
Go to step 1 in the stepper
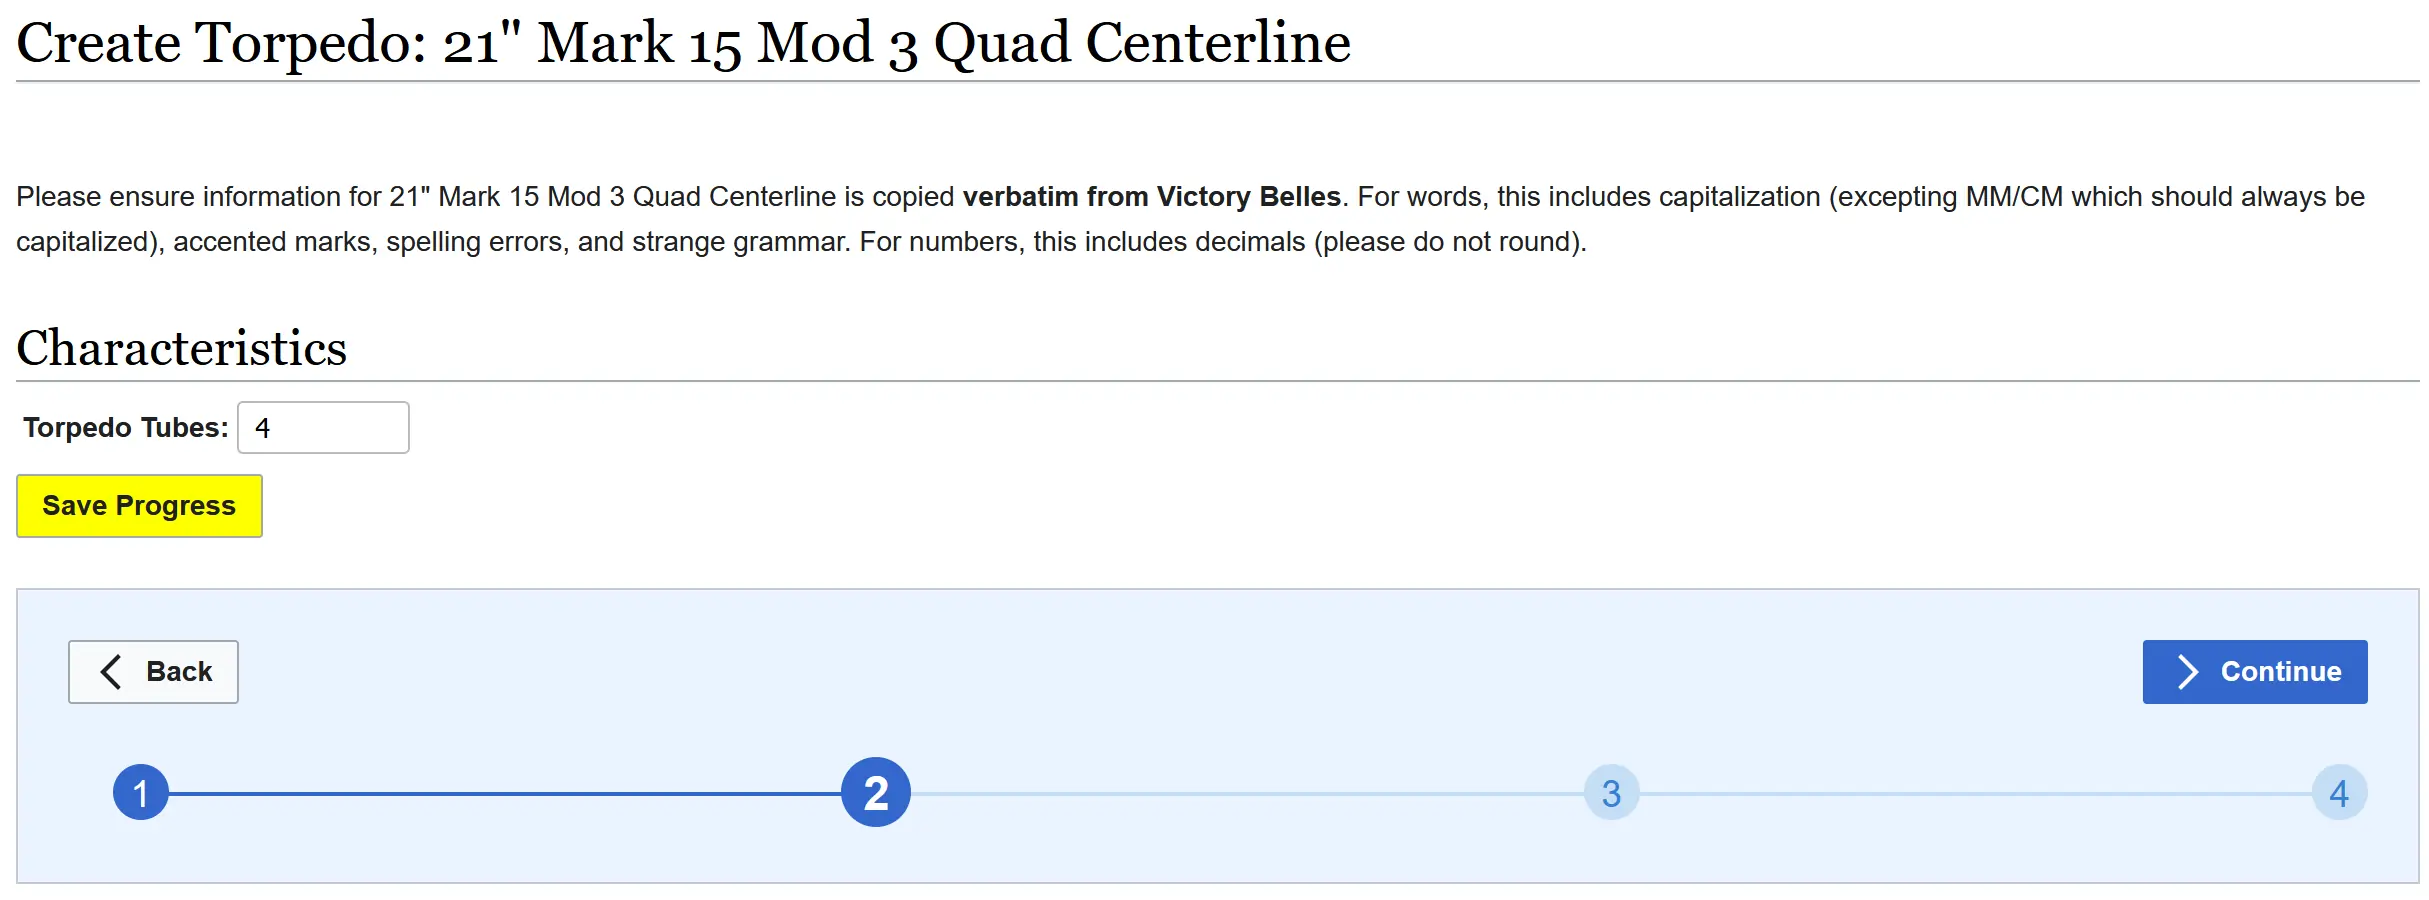tap(141, 793)
